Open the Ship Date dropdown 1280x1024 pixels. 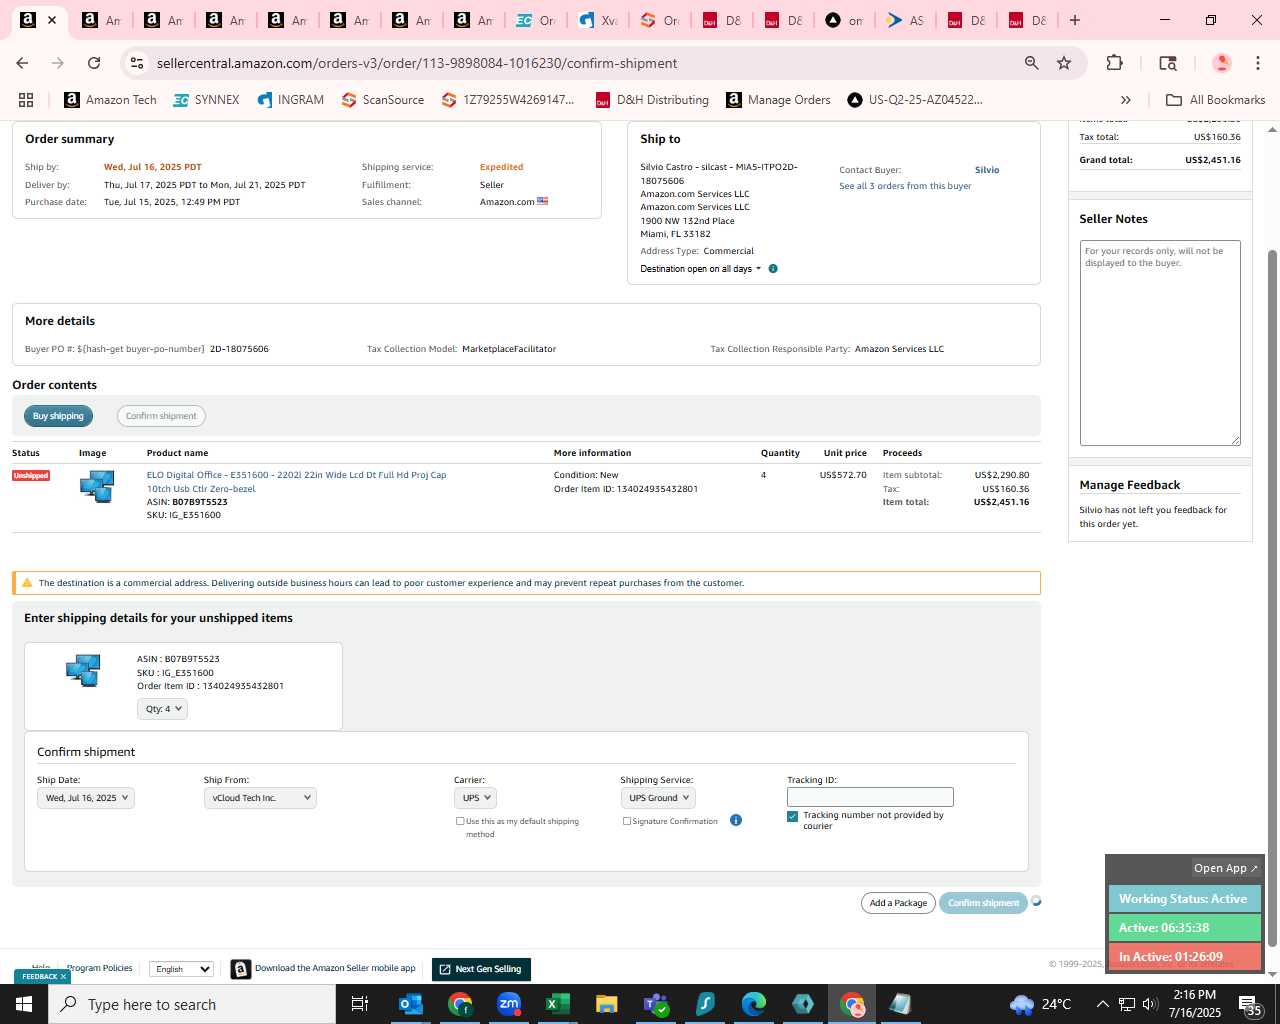pos(85,798)
